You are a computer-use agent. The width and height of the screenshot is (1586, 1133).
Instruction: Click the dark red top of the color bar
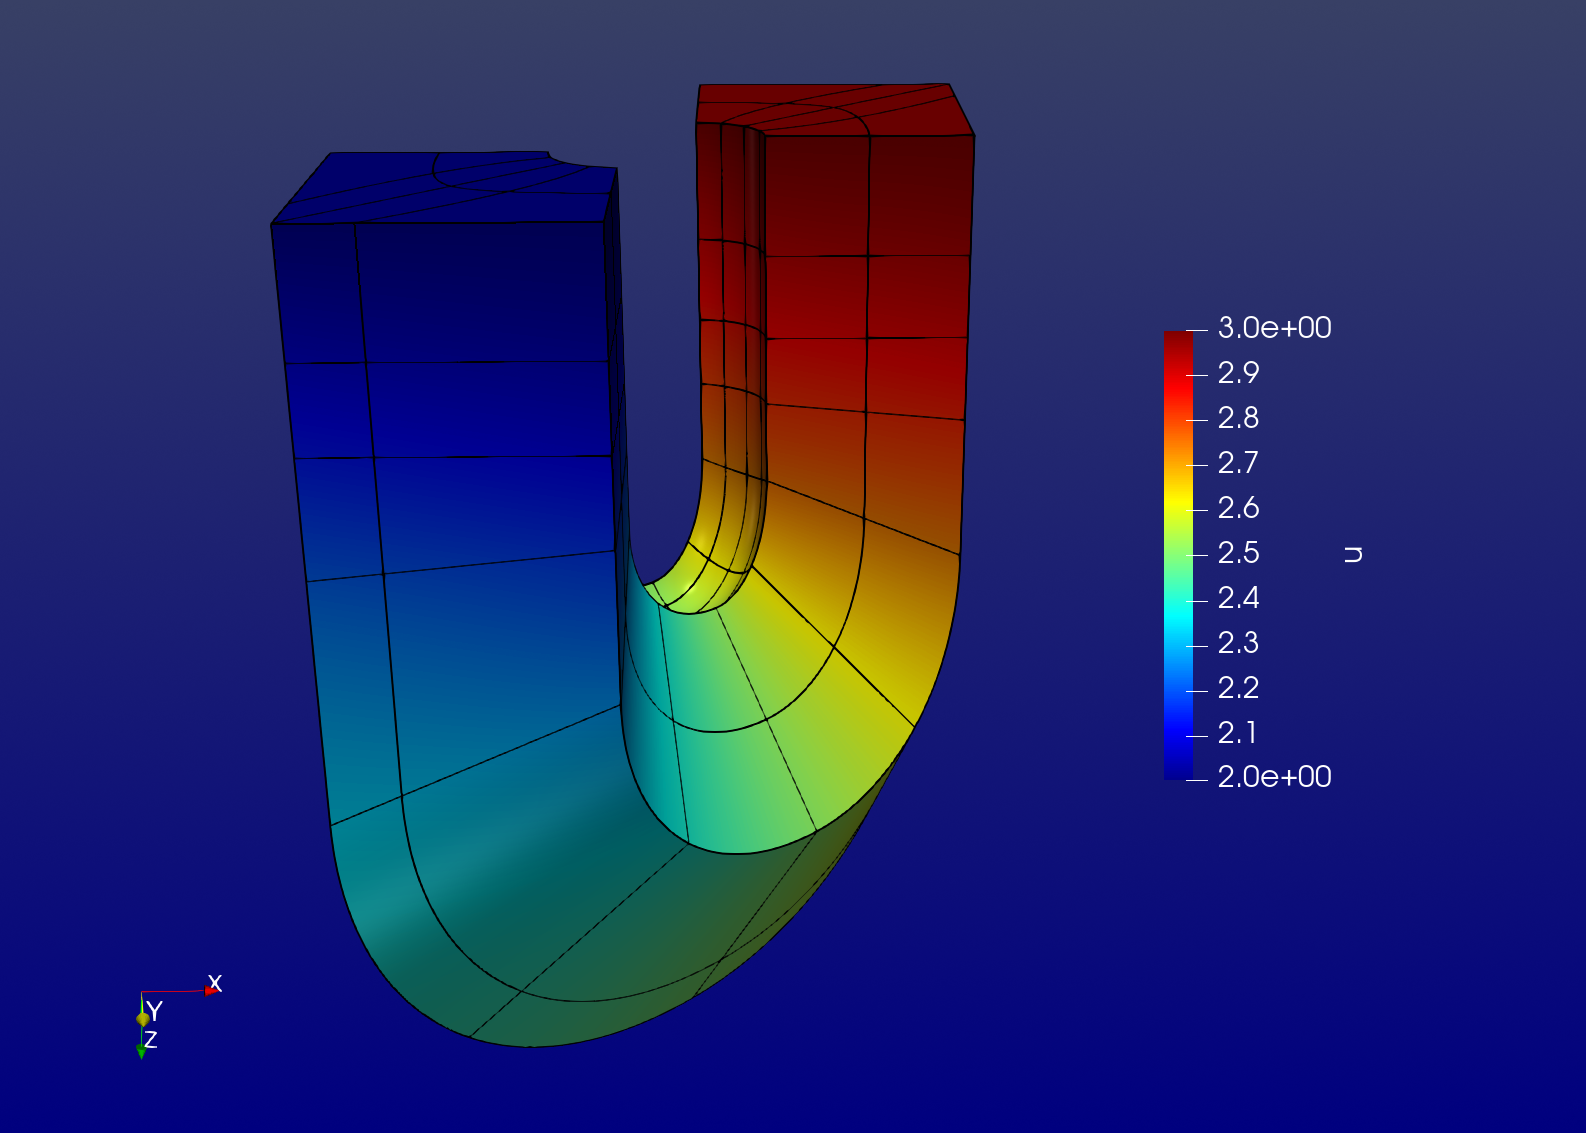(1178, 340)
